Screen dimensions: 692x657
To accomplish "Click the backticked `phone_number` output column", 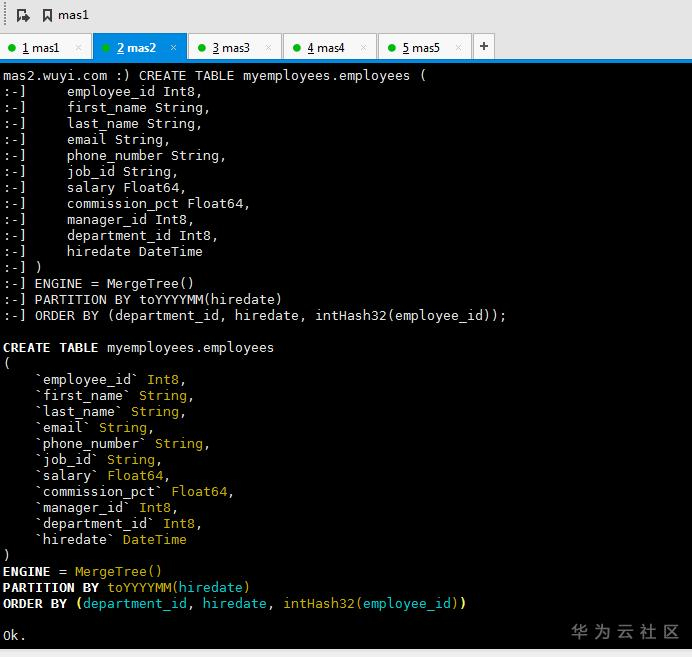I will tap(90, 443).
